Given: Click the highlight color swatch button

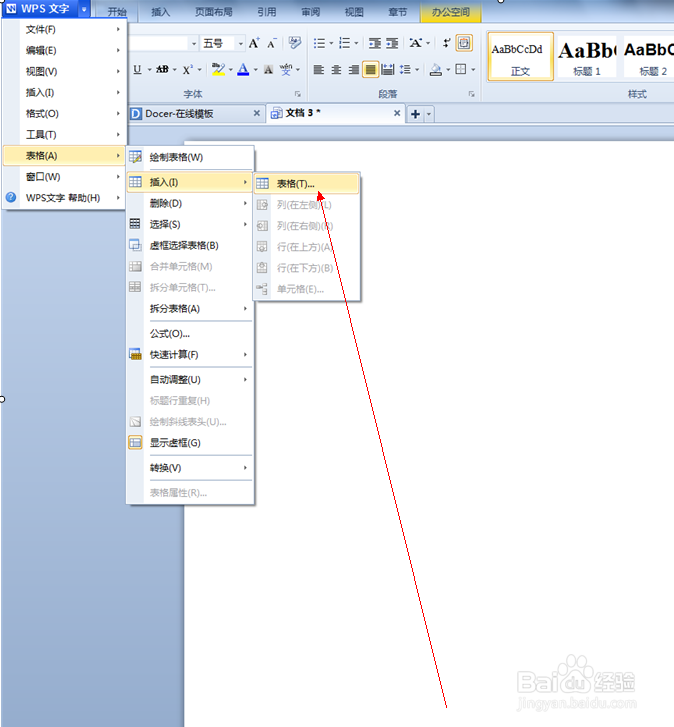Looking at the screenshot, I should pyautogui.click(x=218, y=70).
